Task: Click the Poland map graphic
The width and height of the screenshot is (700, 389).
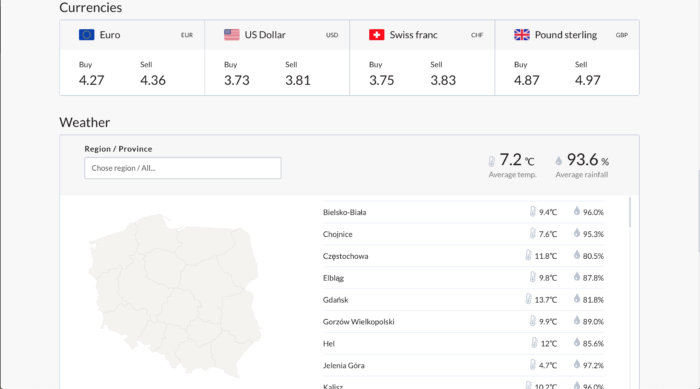Action: tap(175, 296)
